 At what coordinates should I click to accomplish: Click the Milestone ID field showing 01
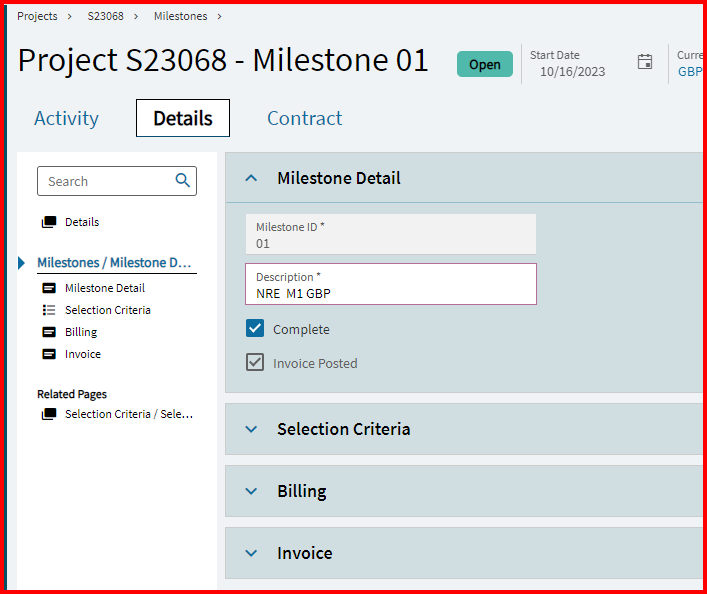pyautogui.click(x=391, y=234)
